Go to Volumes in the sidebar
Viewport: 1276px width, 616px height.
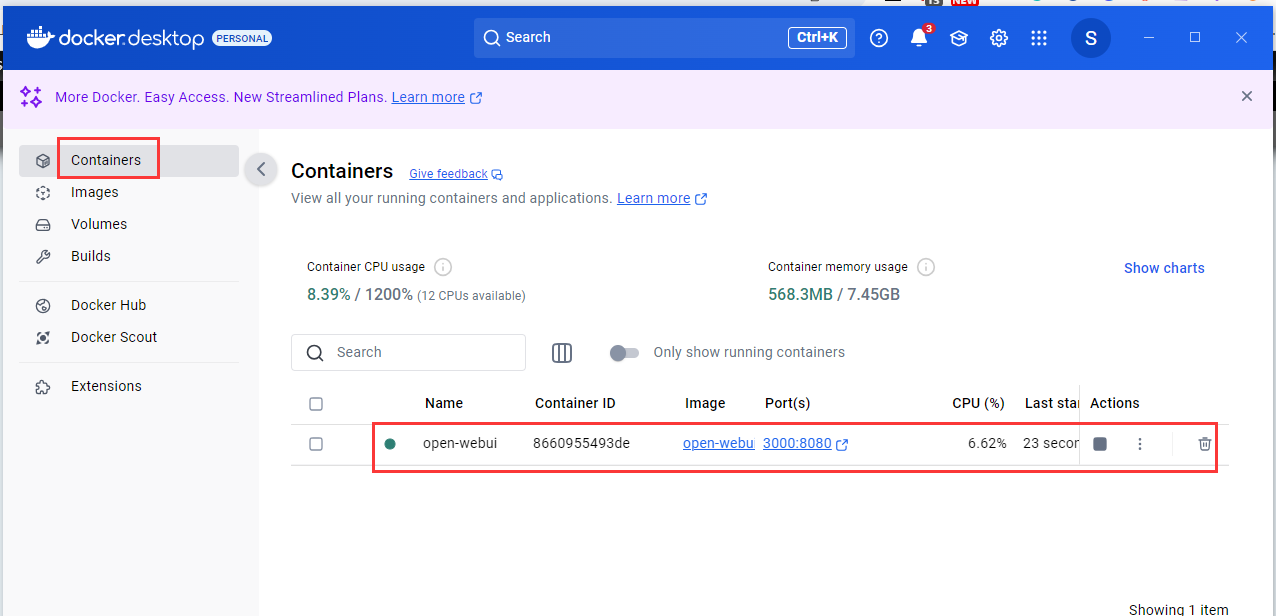pos(129,224)
